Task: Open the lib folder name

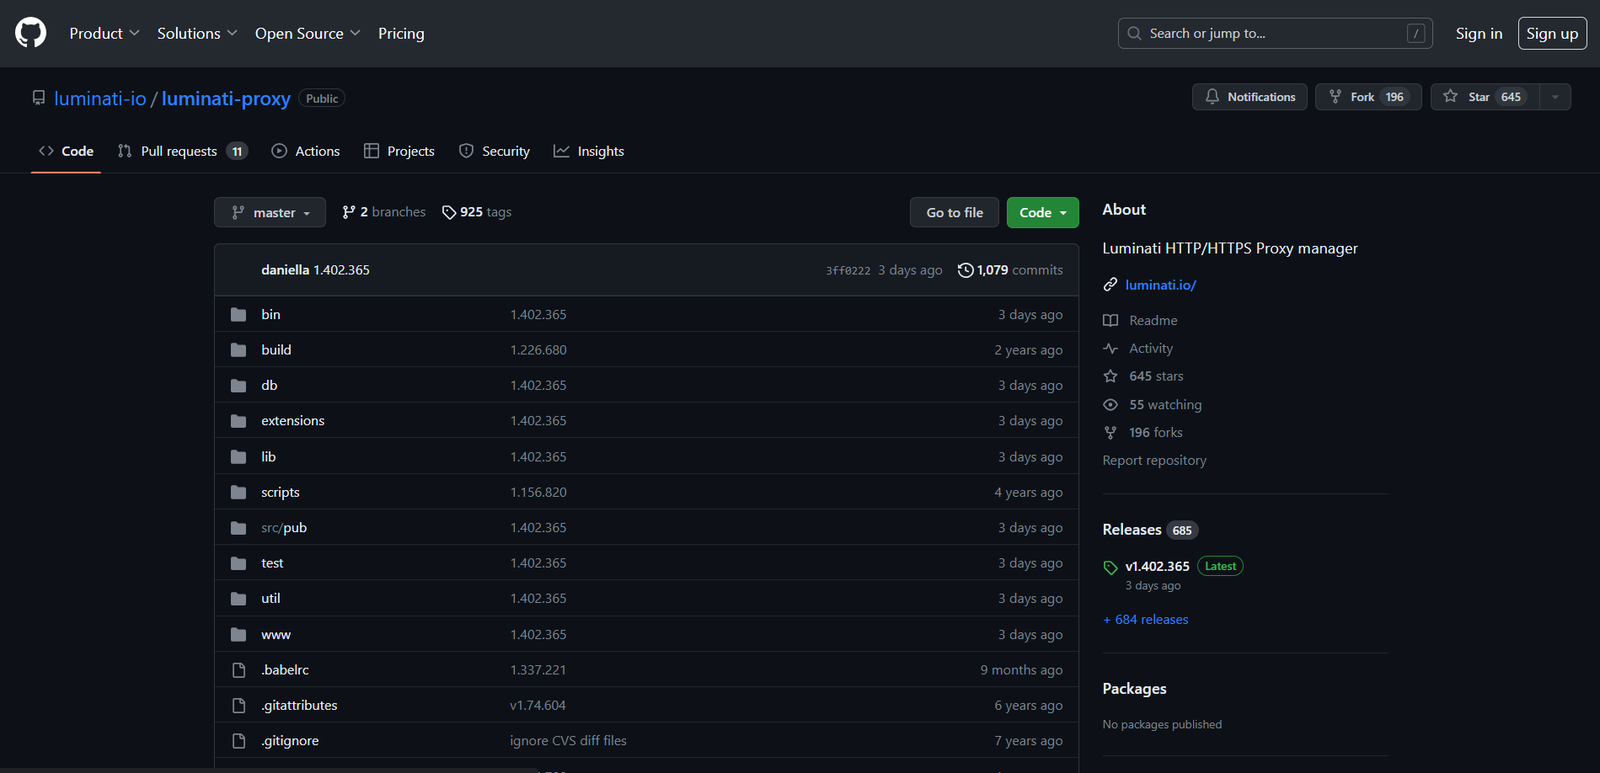Action: click(269, 457)
